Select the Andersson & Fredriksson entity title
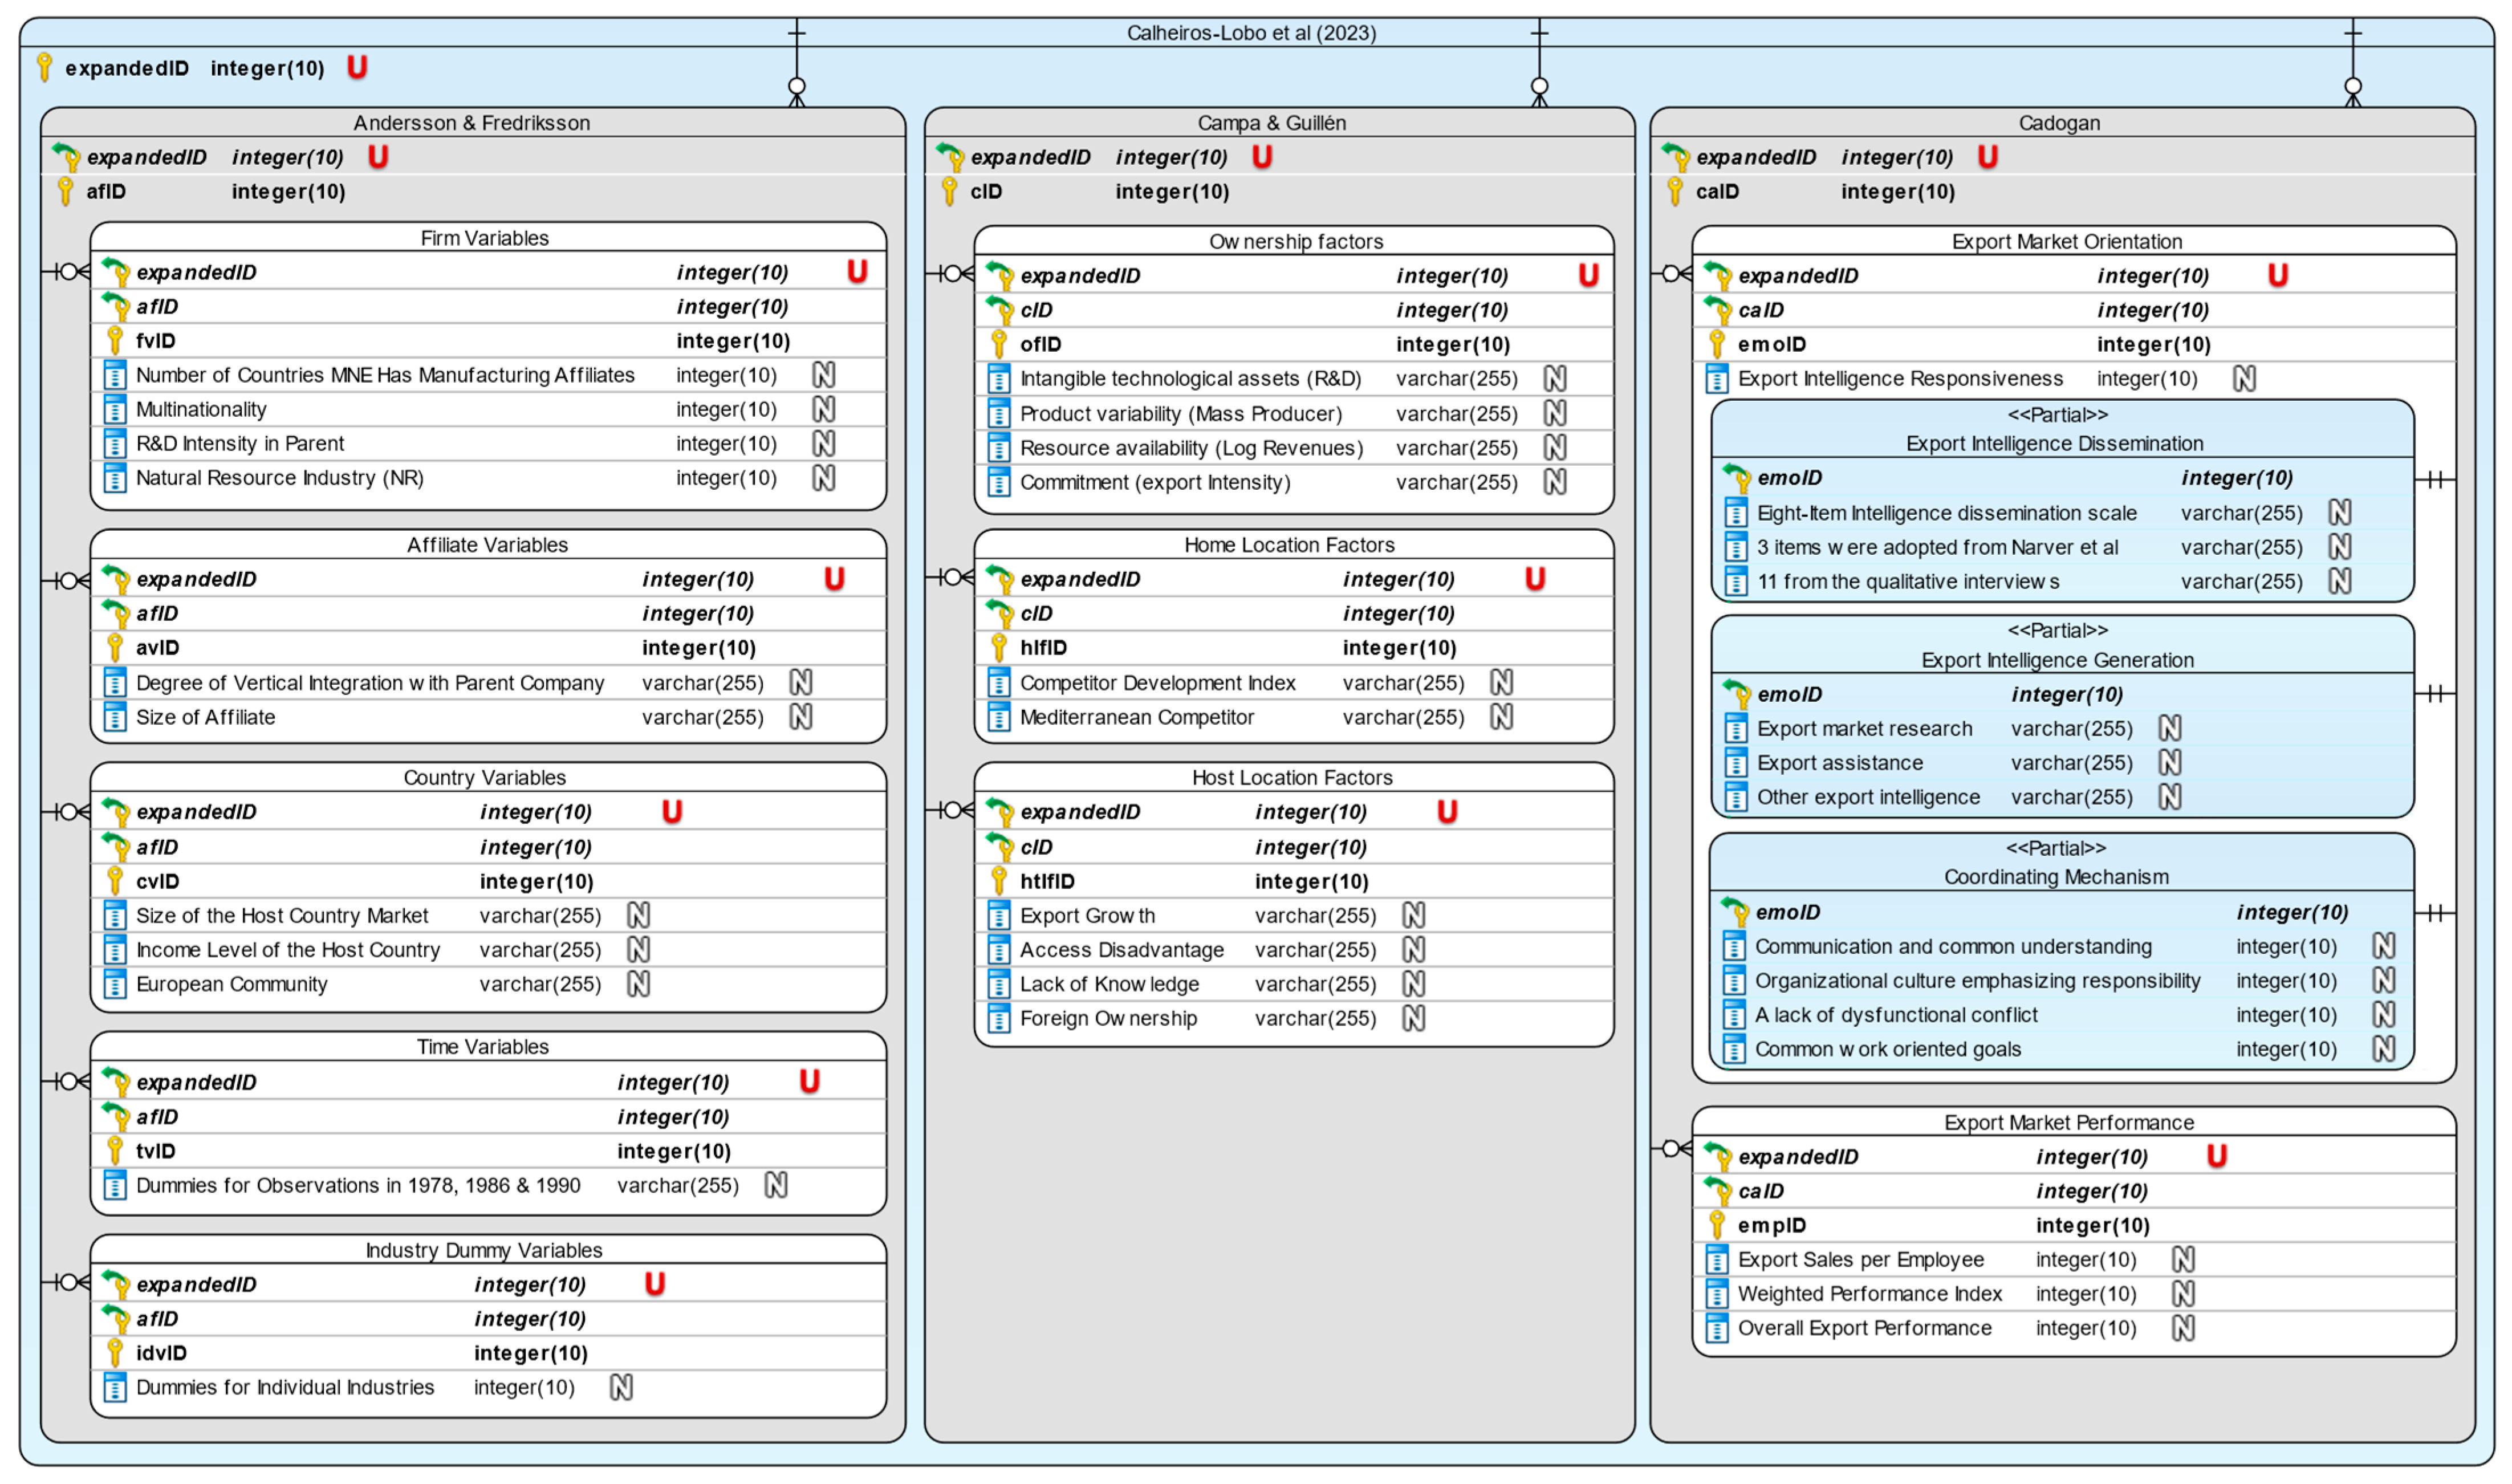Image resolution: width=2512 pixels, height=1484 pixels. (471, 123)
